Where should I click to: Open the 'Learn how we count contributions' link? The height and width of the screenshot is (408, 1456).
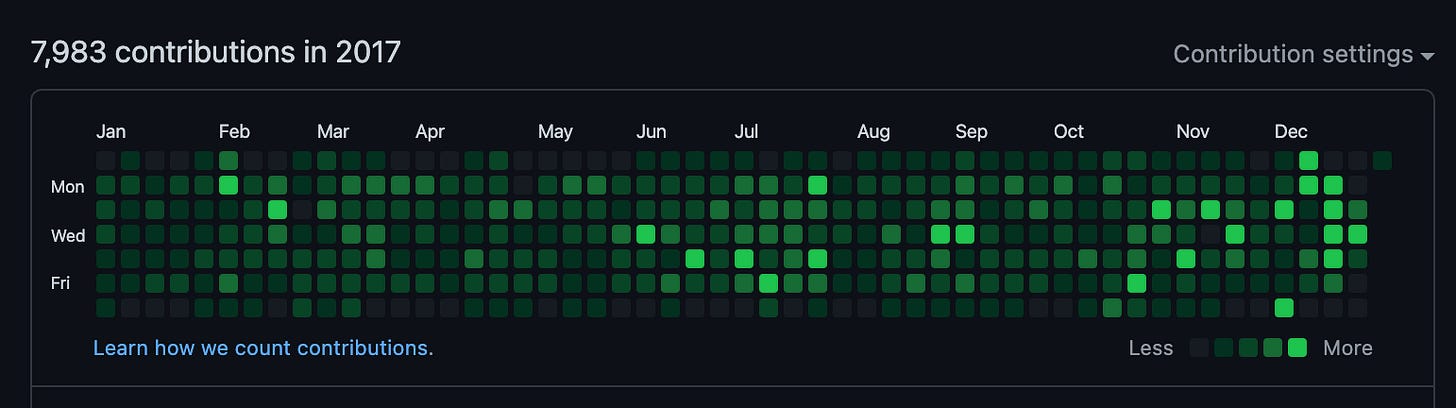point(263,348)
